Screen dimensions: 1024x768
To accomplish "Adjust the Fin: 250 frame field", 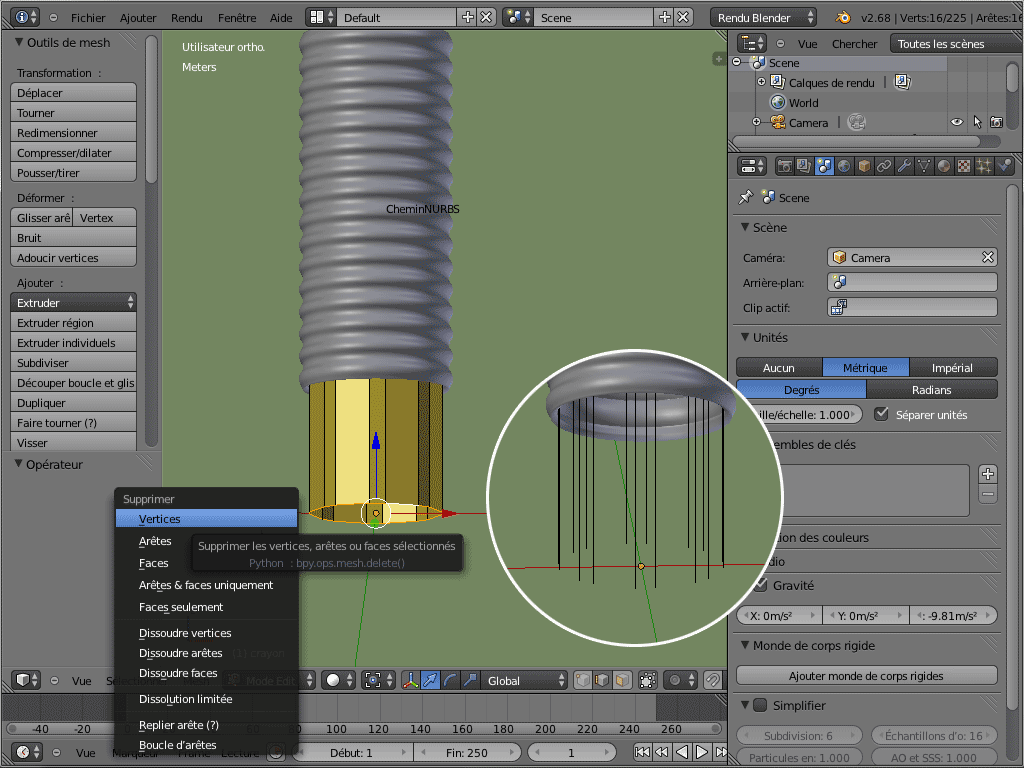I will point(467,752).
